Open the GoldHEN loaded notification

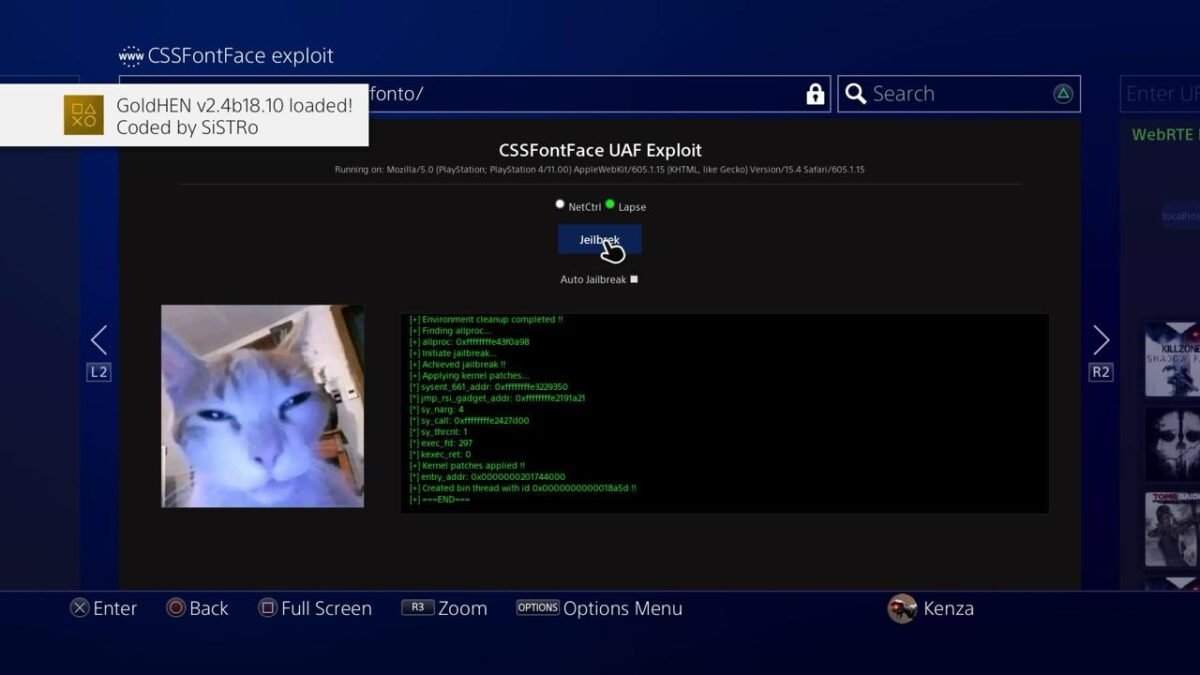(184, 115)
